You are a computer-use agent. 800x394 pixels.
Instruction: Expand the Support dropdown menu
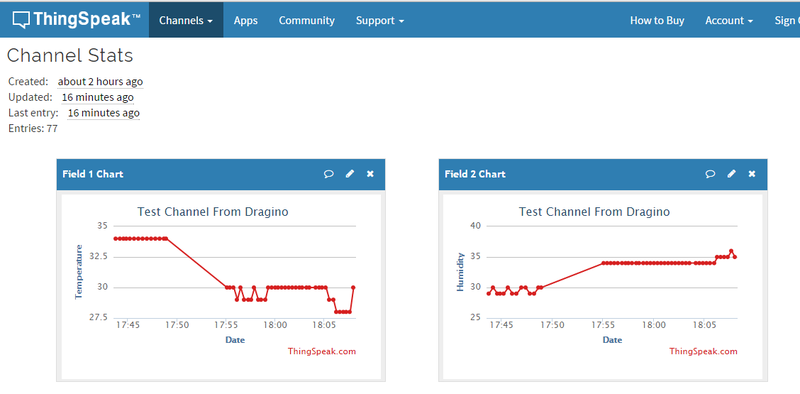point(380,20)
